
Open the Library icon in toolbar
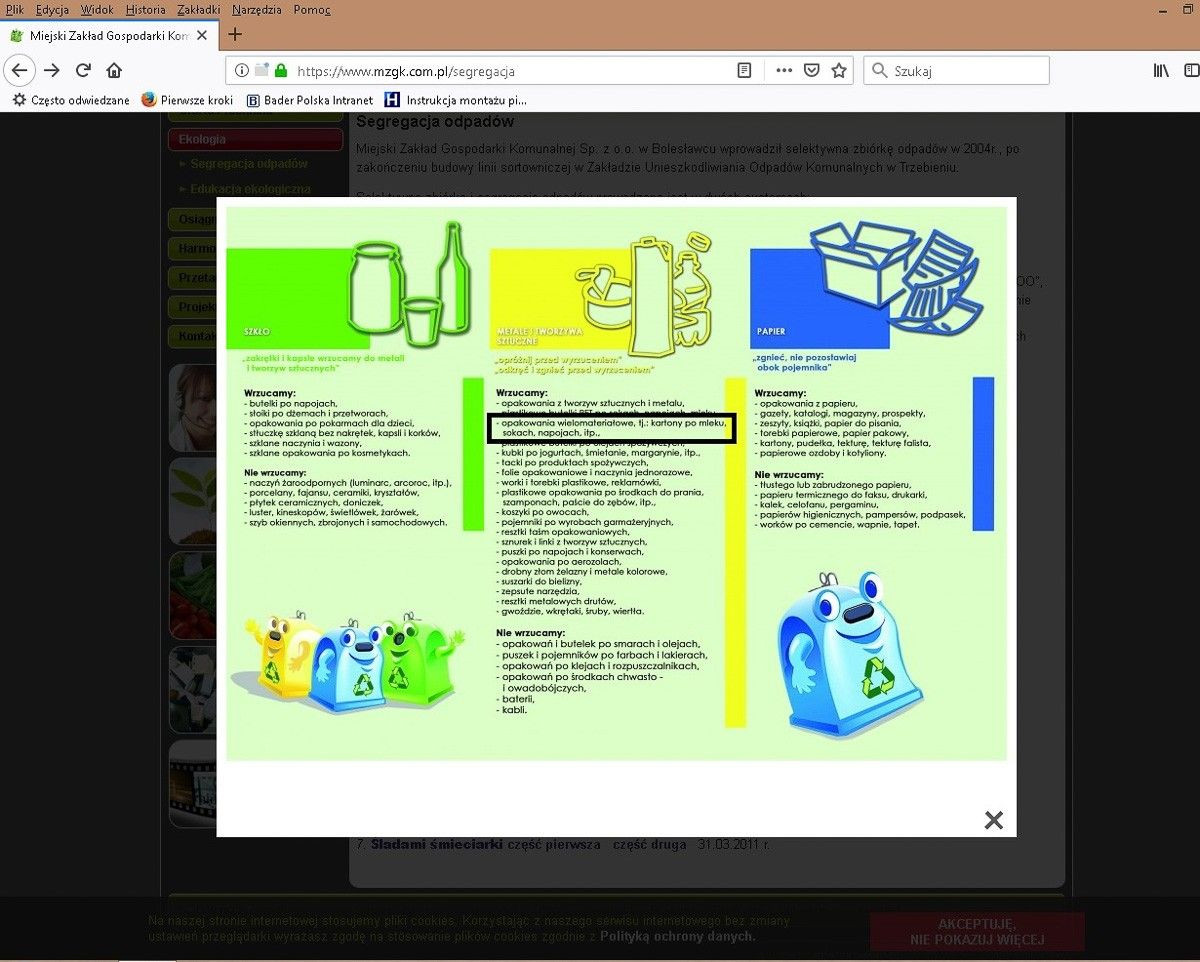1161,71
